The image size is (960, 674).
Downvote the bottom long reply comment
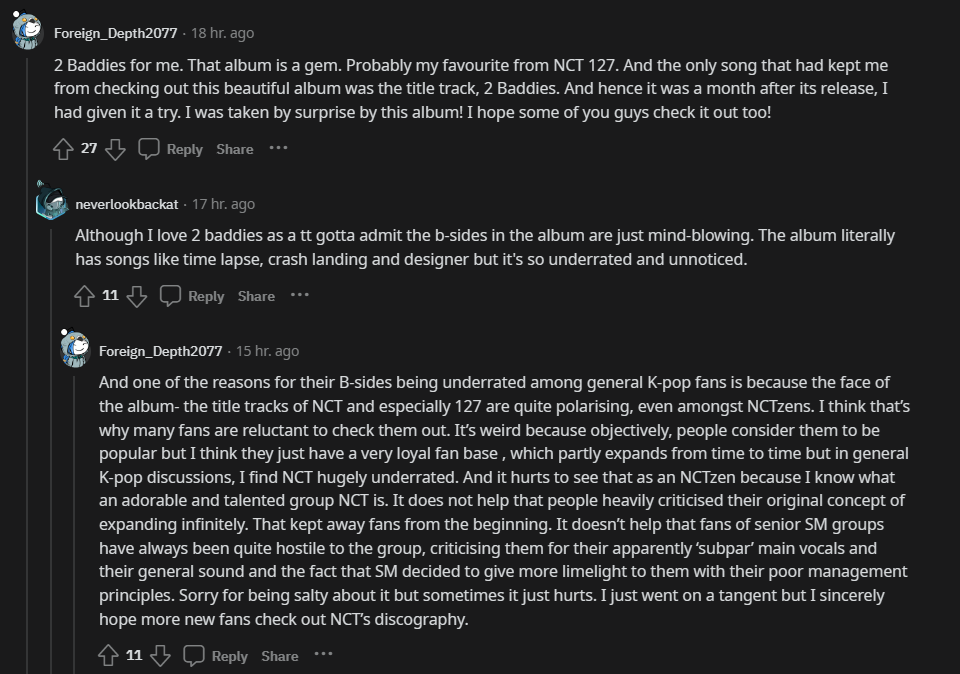(160, 656)
